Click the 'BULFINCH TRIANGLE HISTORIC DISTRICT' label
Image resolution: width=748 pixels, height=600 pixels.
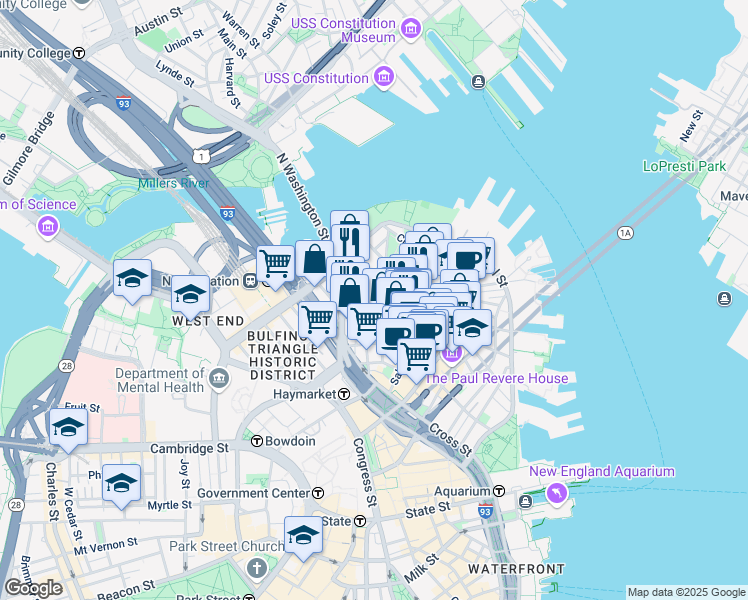283,356
